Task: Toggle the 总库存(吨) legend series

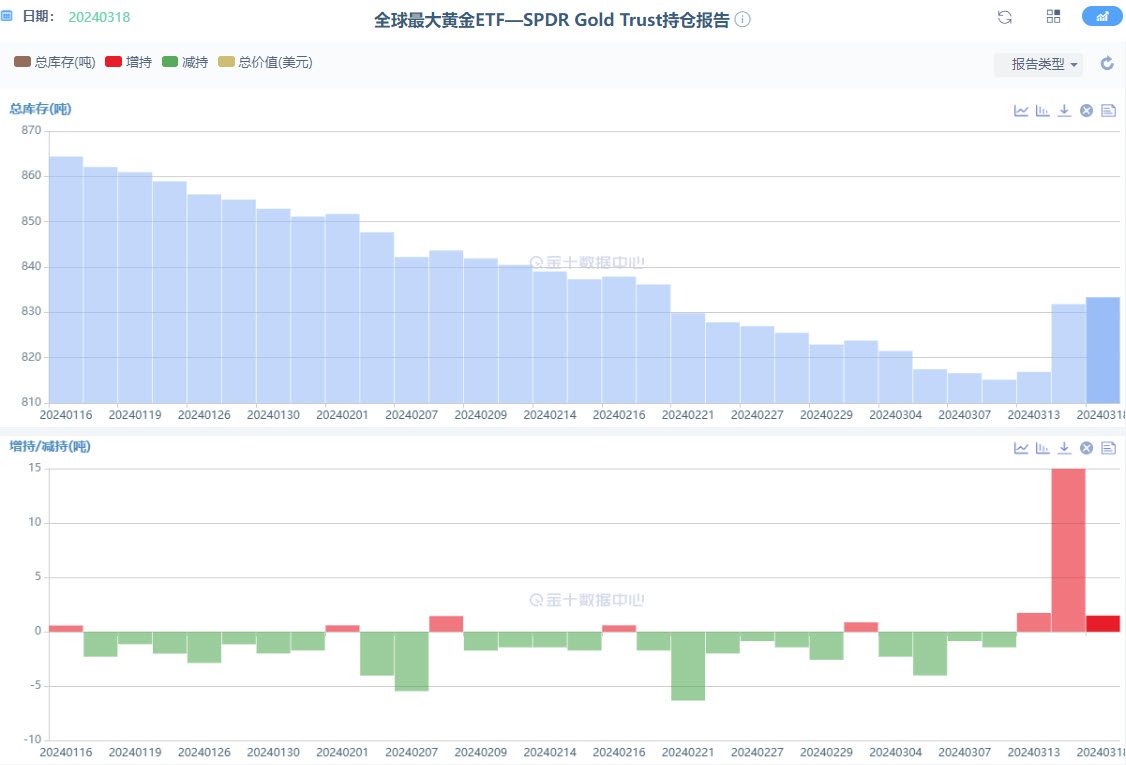Action: (55, 63)
